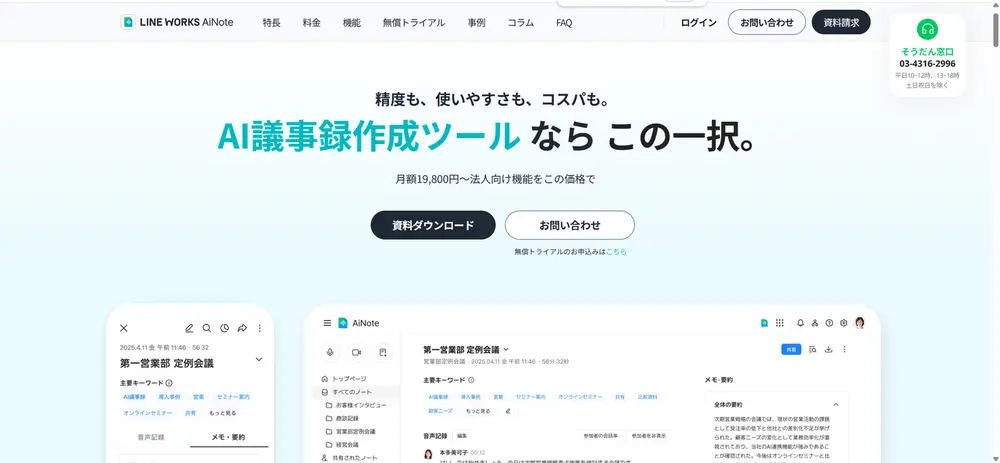Click the green headset support icon
This screenshot has height=463, width=1000.
click(927, 29)
